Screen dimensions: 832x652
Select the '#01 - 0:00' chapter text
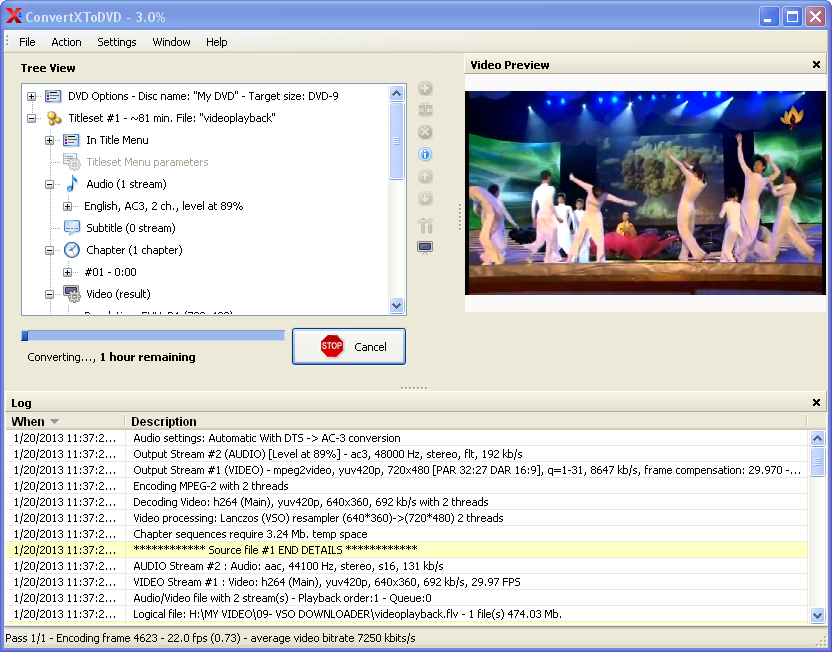(110, 272)
